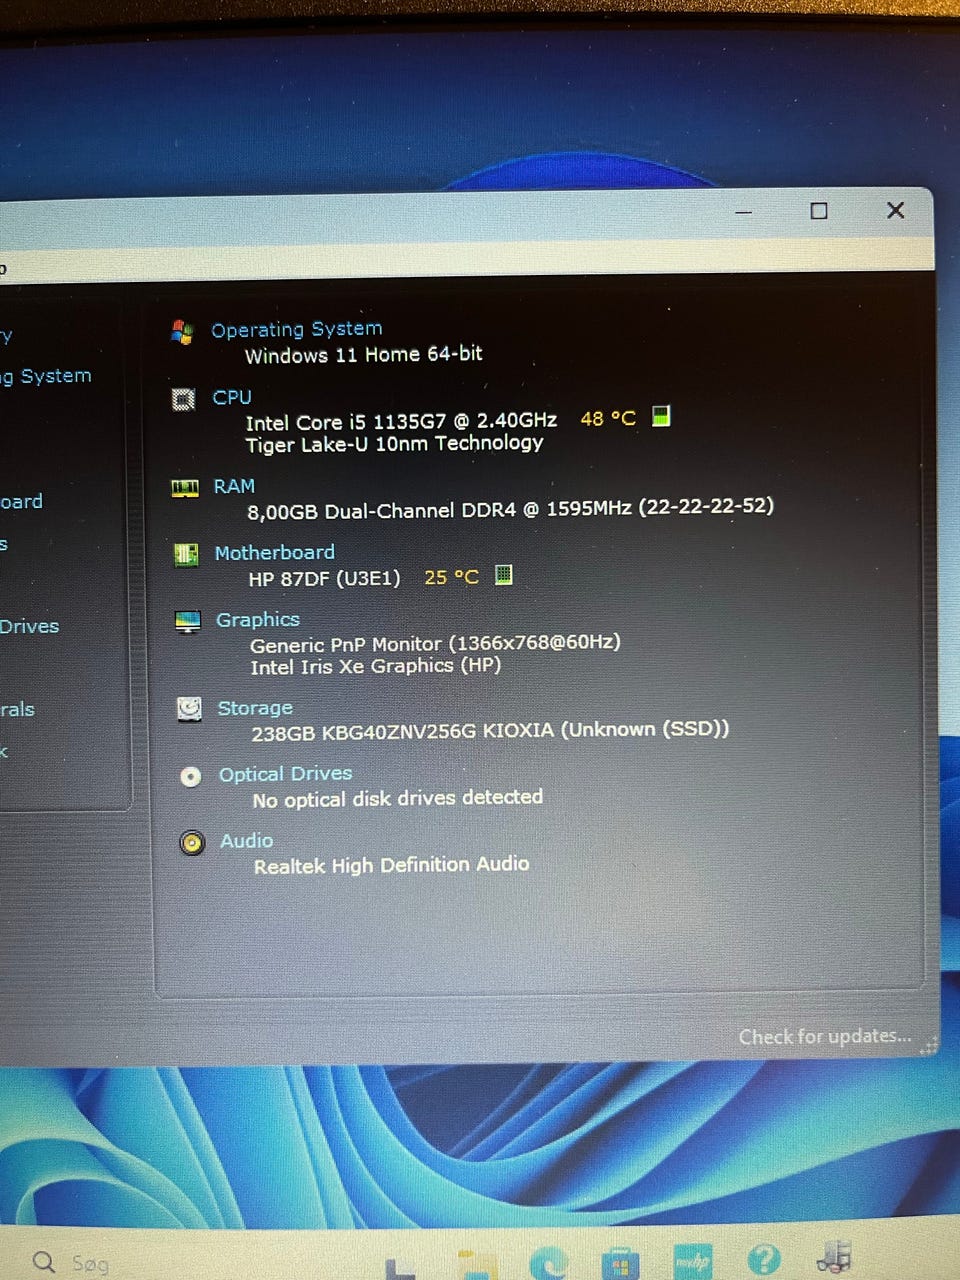Open the question mark help app in taskbar
This screenshot has width=960, height=1280.
(763, 1260)
